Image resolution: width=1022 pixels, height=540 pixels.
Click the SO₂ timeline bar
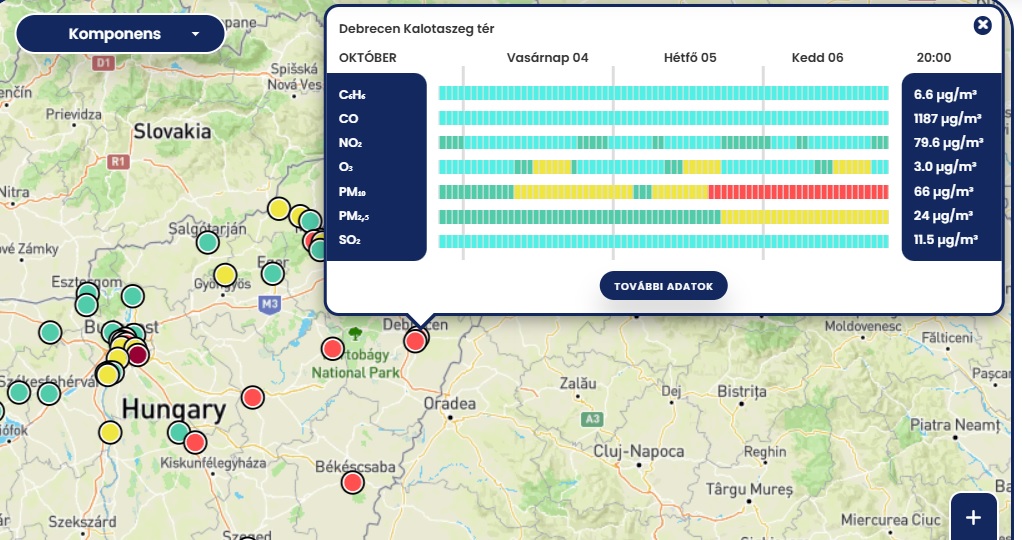[664, 241]
